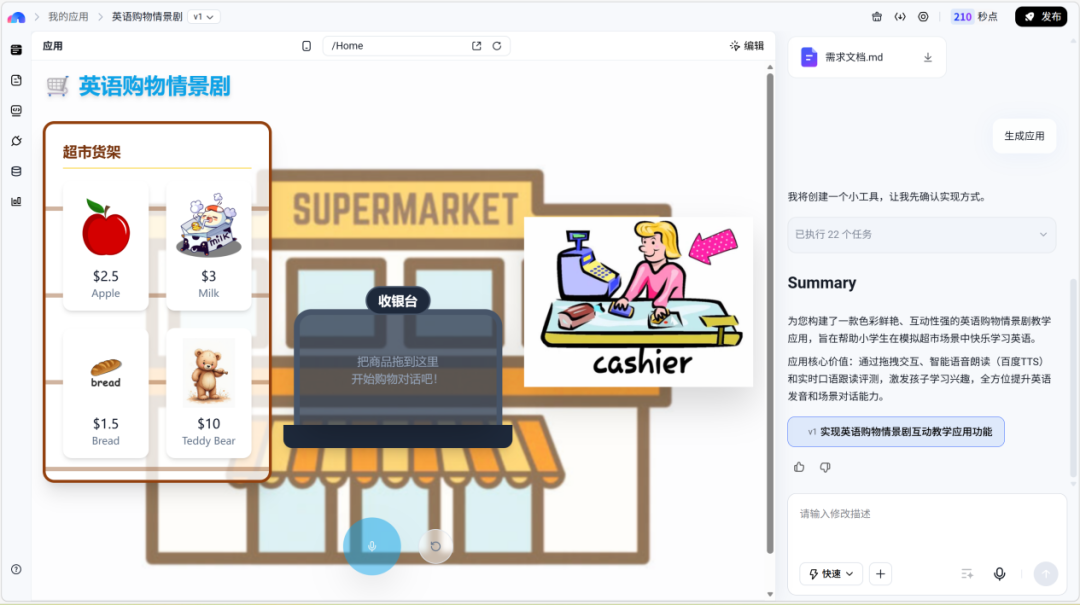Activate the blue microphone button in preview
1080x605 pixels.
[372, 546]
